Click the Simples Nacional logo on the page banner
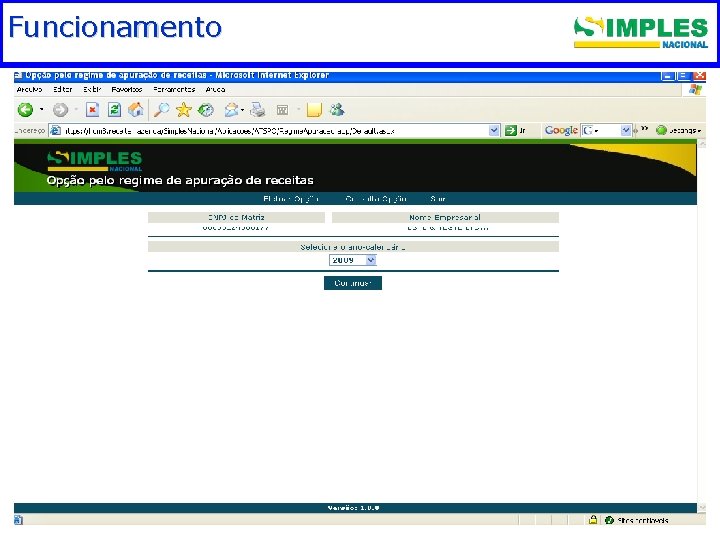 coord(95,161)
